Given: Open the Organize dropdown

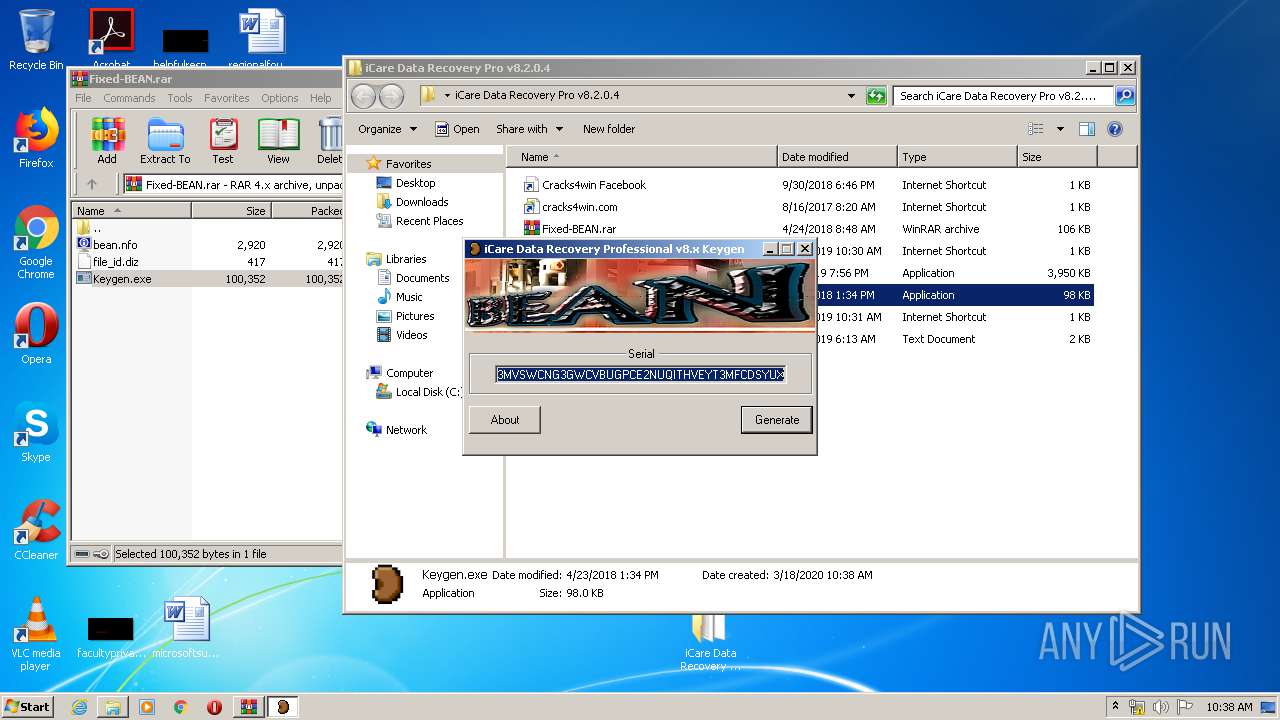Looking at the screenshot, I should tap(386, 129).
